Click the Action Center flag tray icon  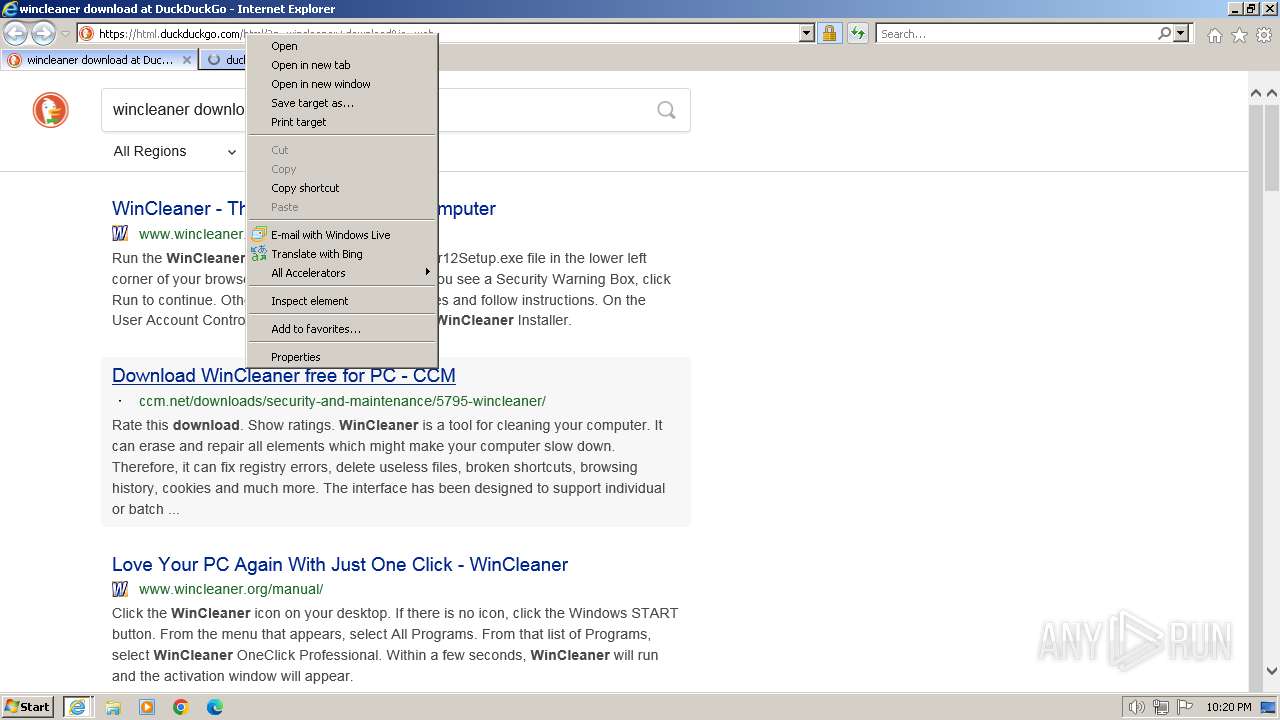1185,707
